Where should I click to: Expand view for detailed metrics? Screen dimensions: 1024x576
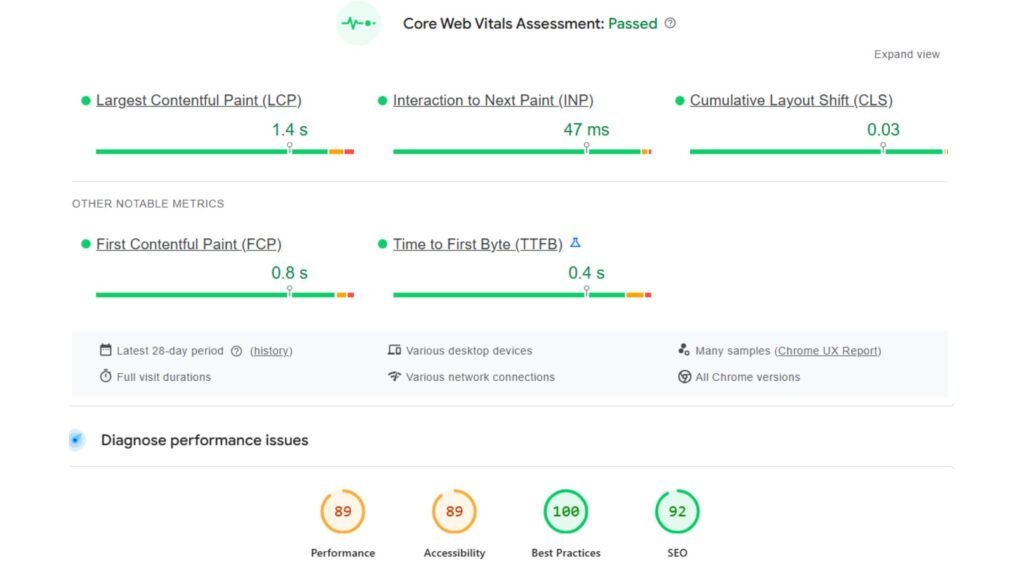coord(906,54)
